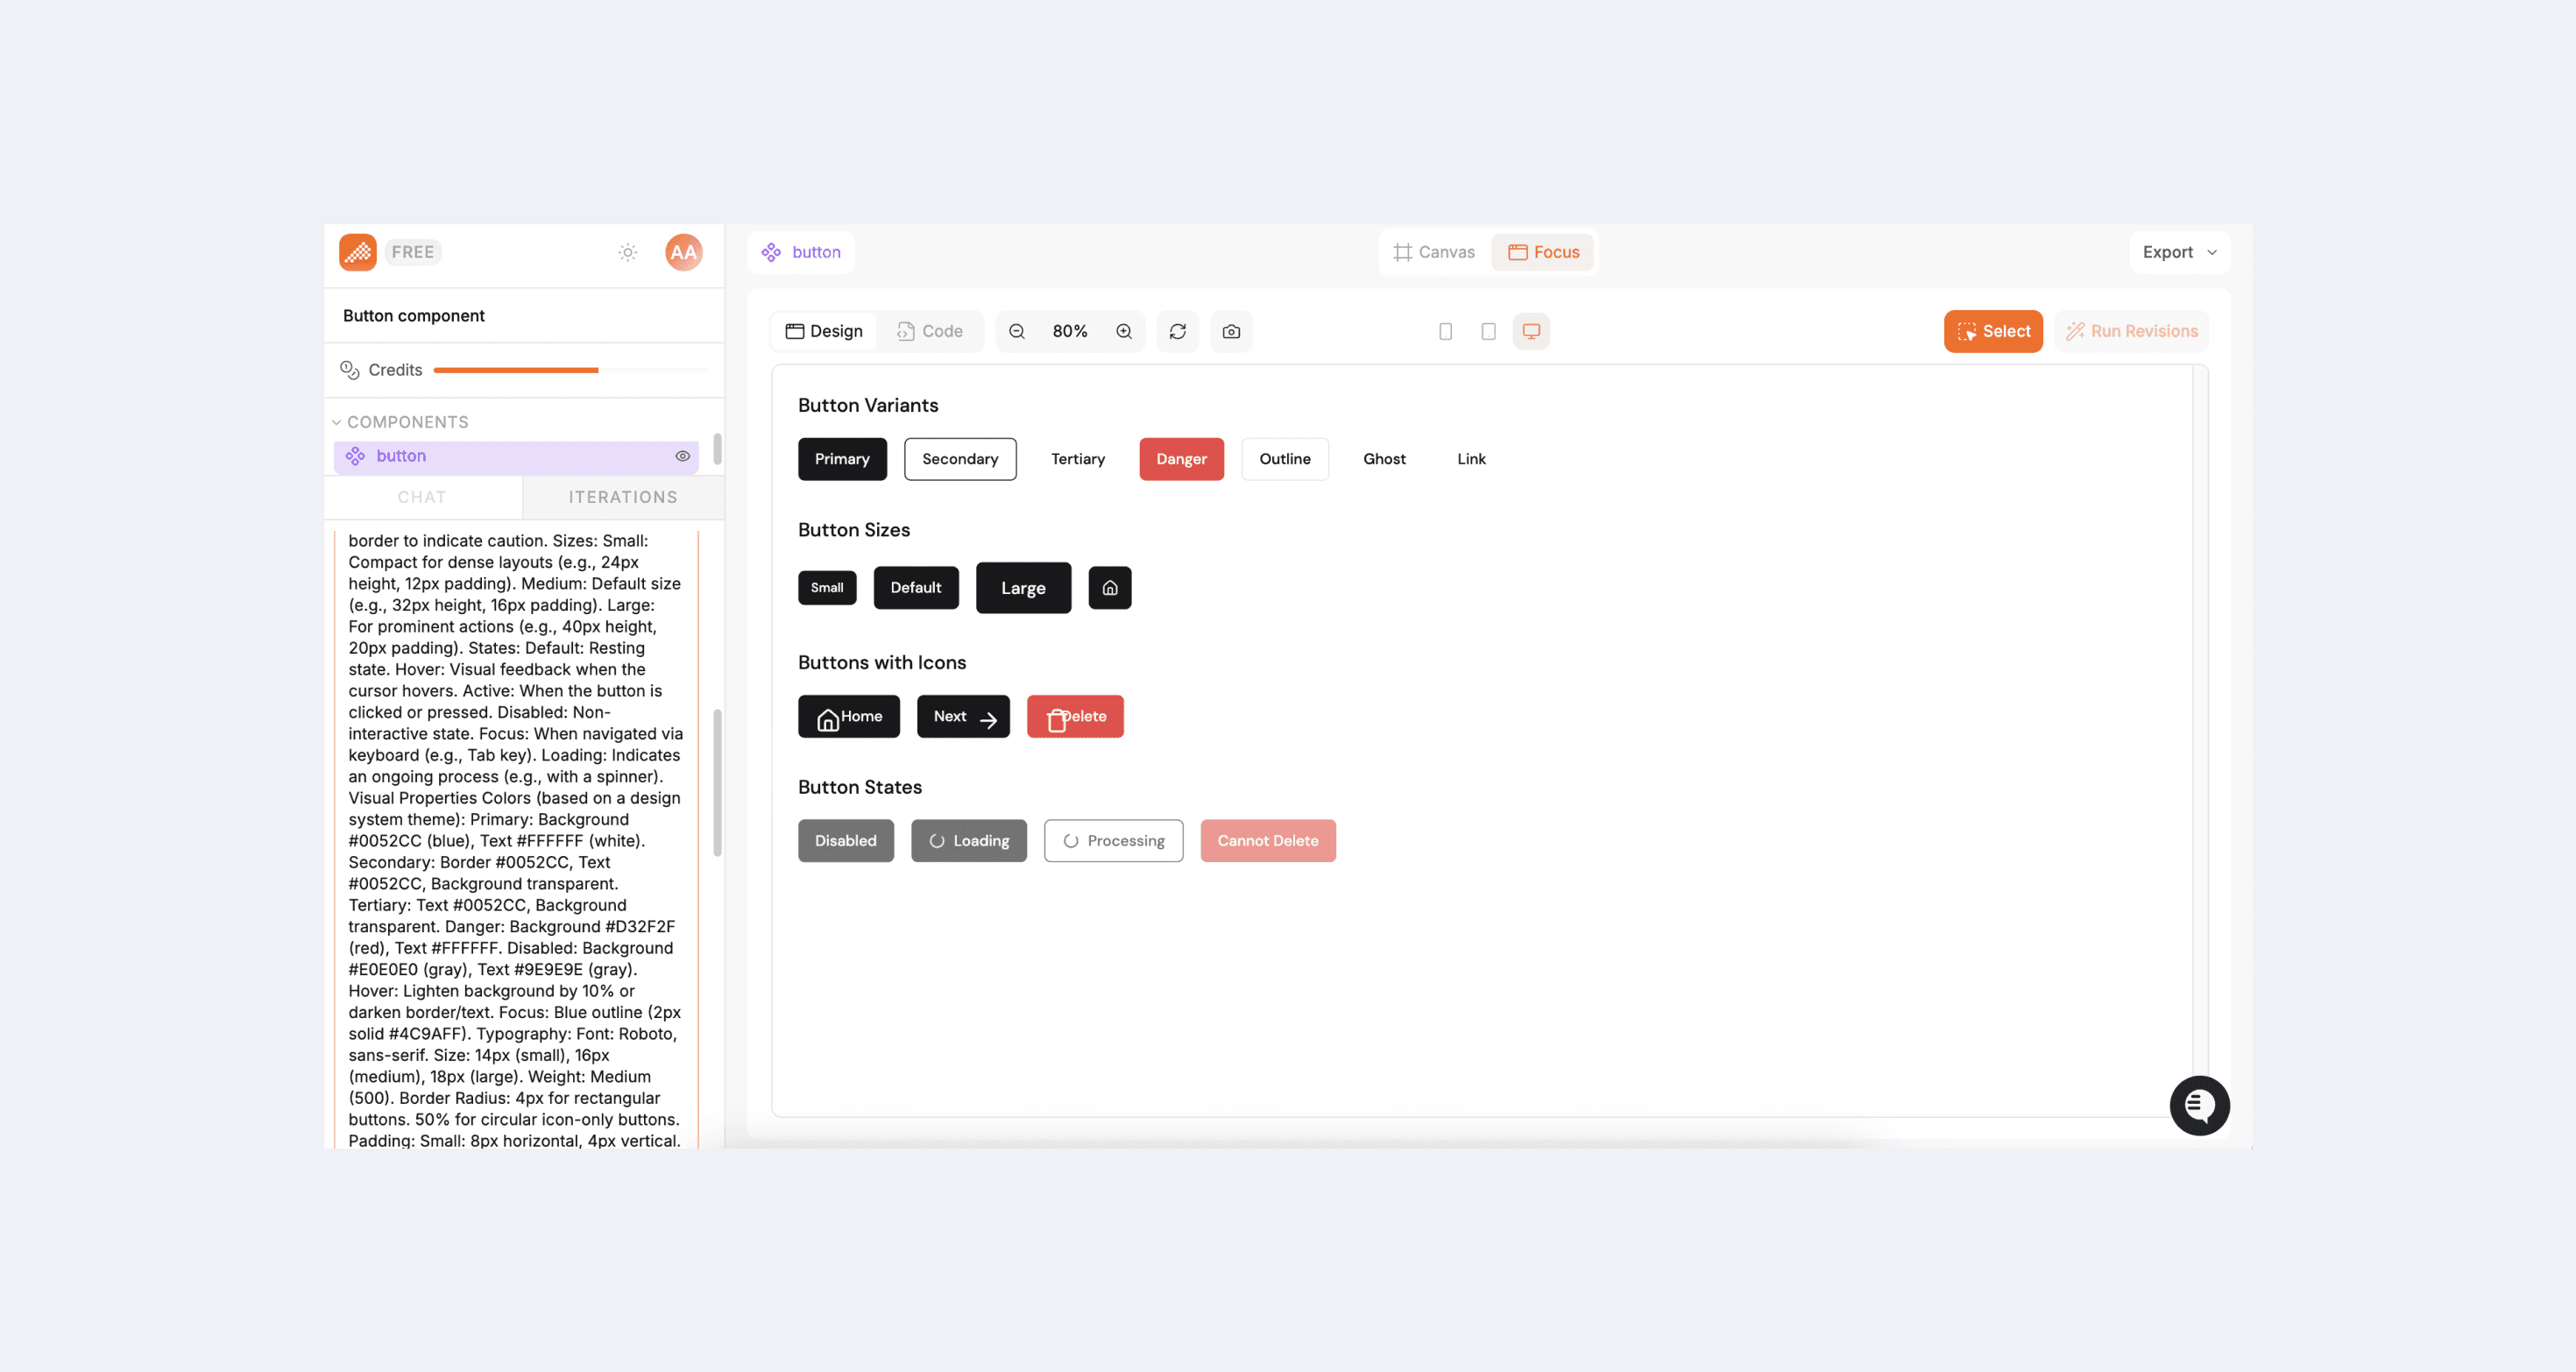
Task: Switch to Canvas view mode
Action: (1434, 252)
